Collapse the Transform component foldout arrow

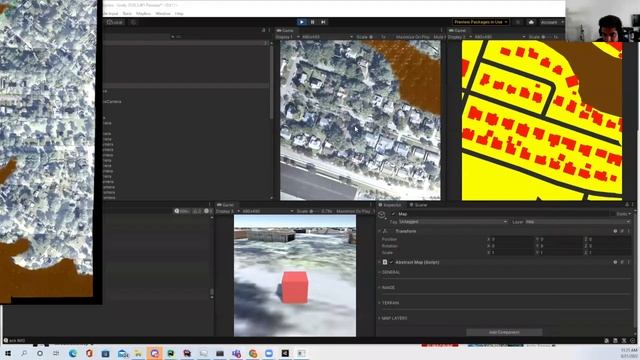coord(380,231)
